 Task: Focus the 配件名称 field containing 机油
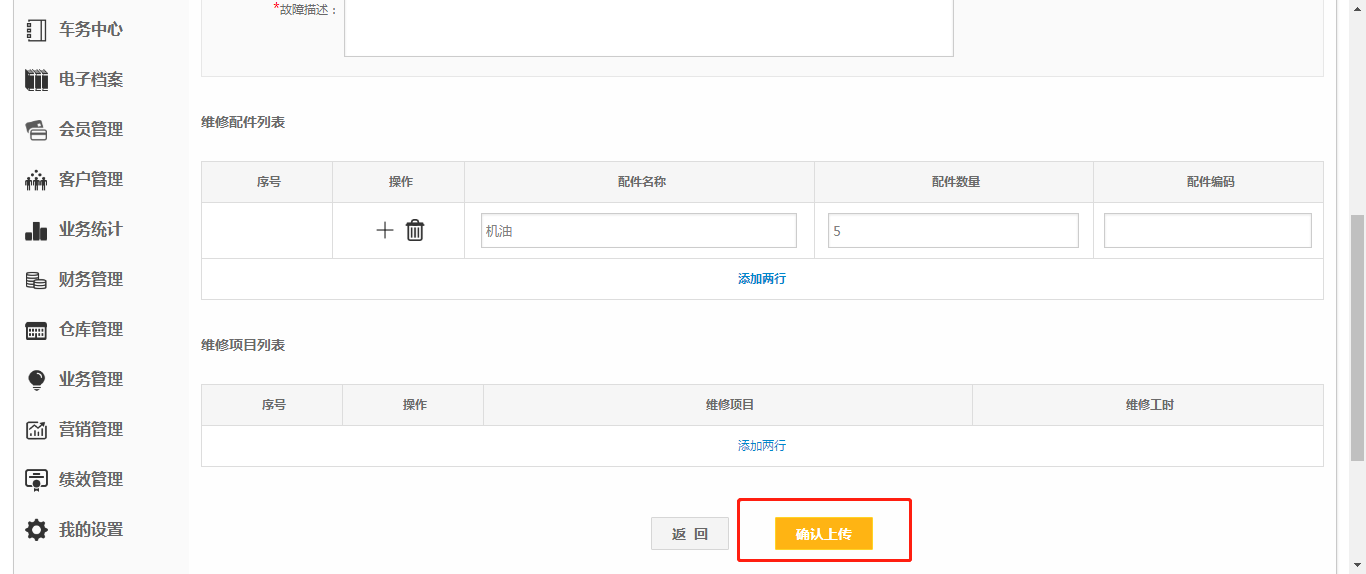point(638,231)
